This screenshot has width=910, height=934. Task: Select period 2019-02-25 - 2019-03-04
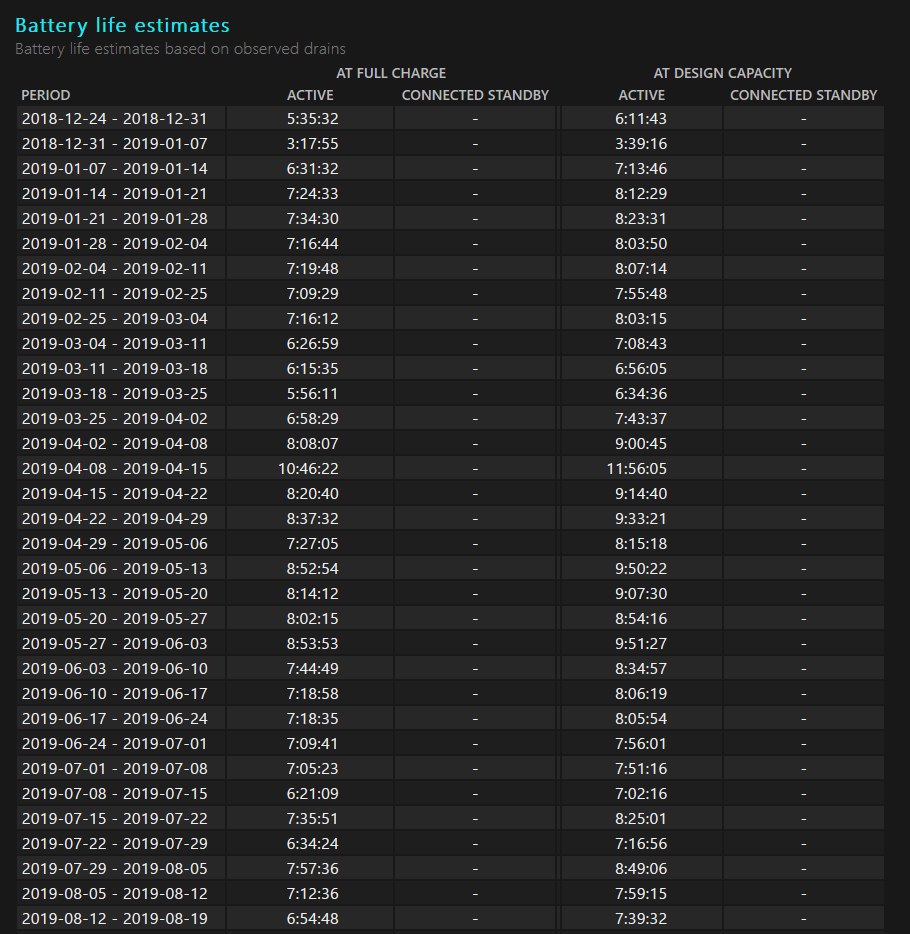coord(114,319)
